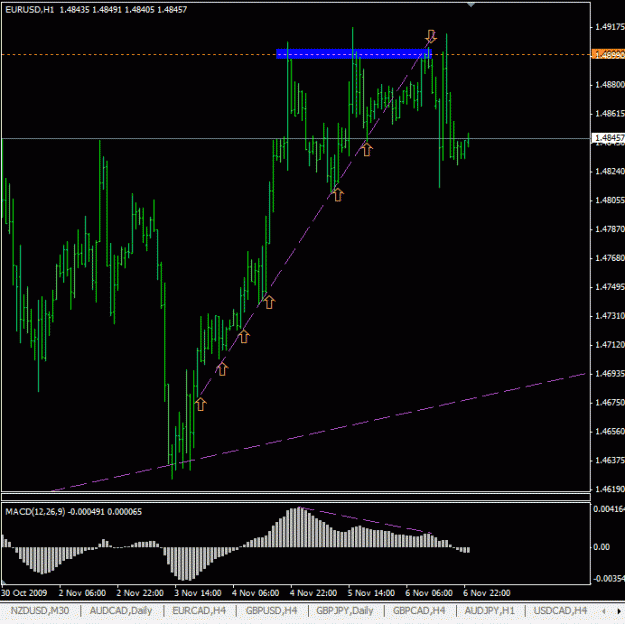The width and height of the screenshot is (625, 624).
Task: Select the EURCAD,H4 chart tab
Action: pos(199,610)
